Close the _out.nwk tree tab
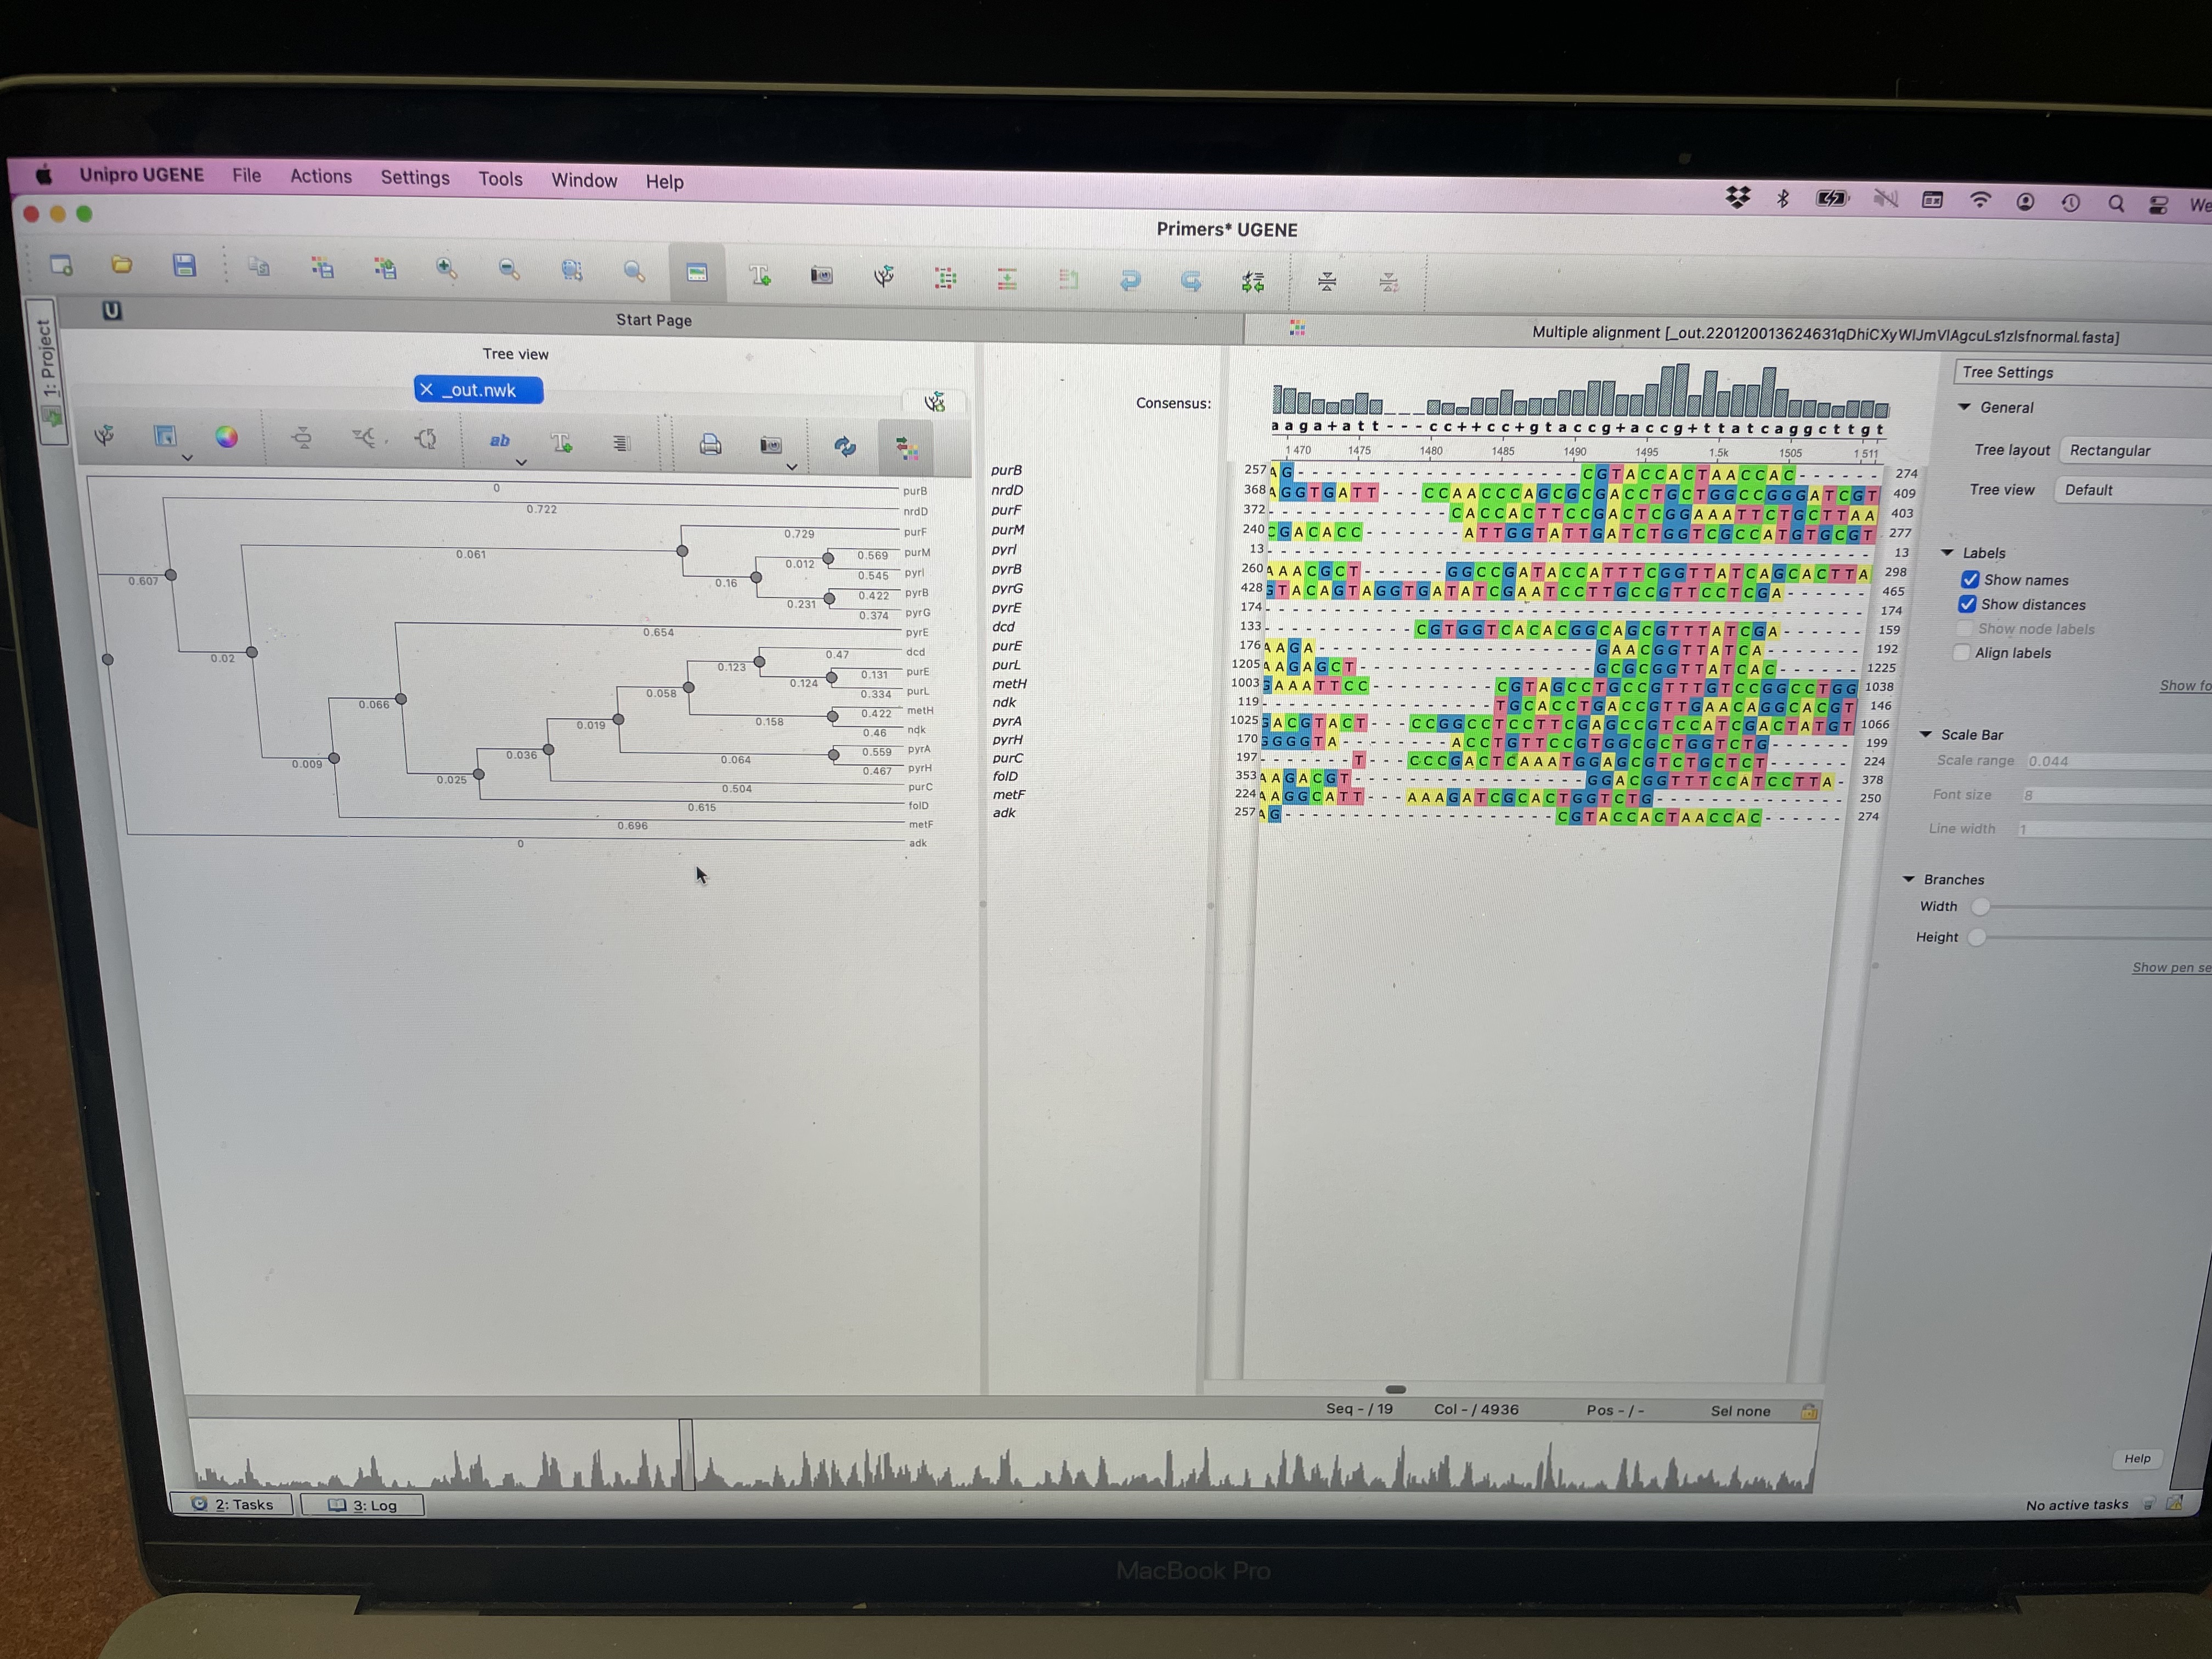 [x=427, y=389]
